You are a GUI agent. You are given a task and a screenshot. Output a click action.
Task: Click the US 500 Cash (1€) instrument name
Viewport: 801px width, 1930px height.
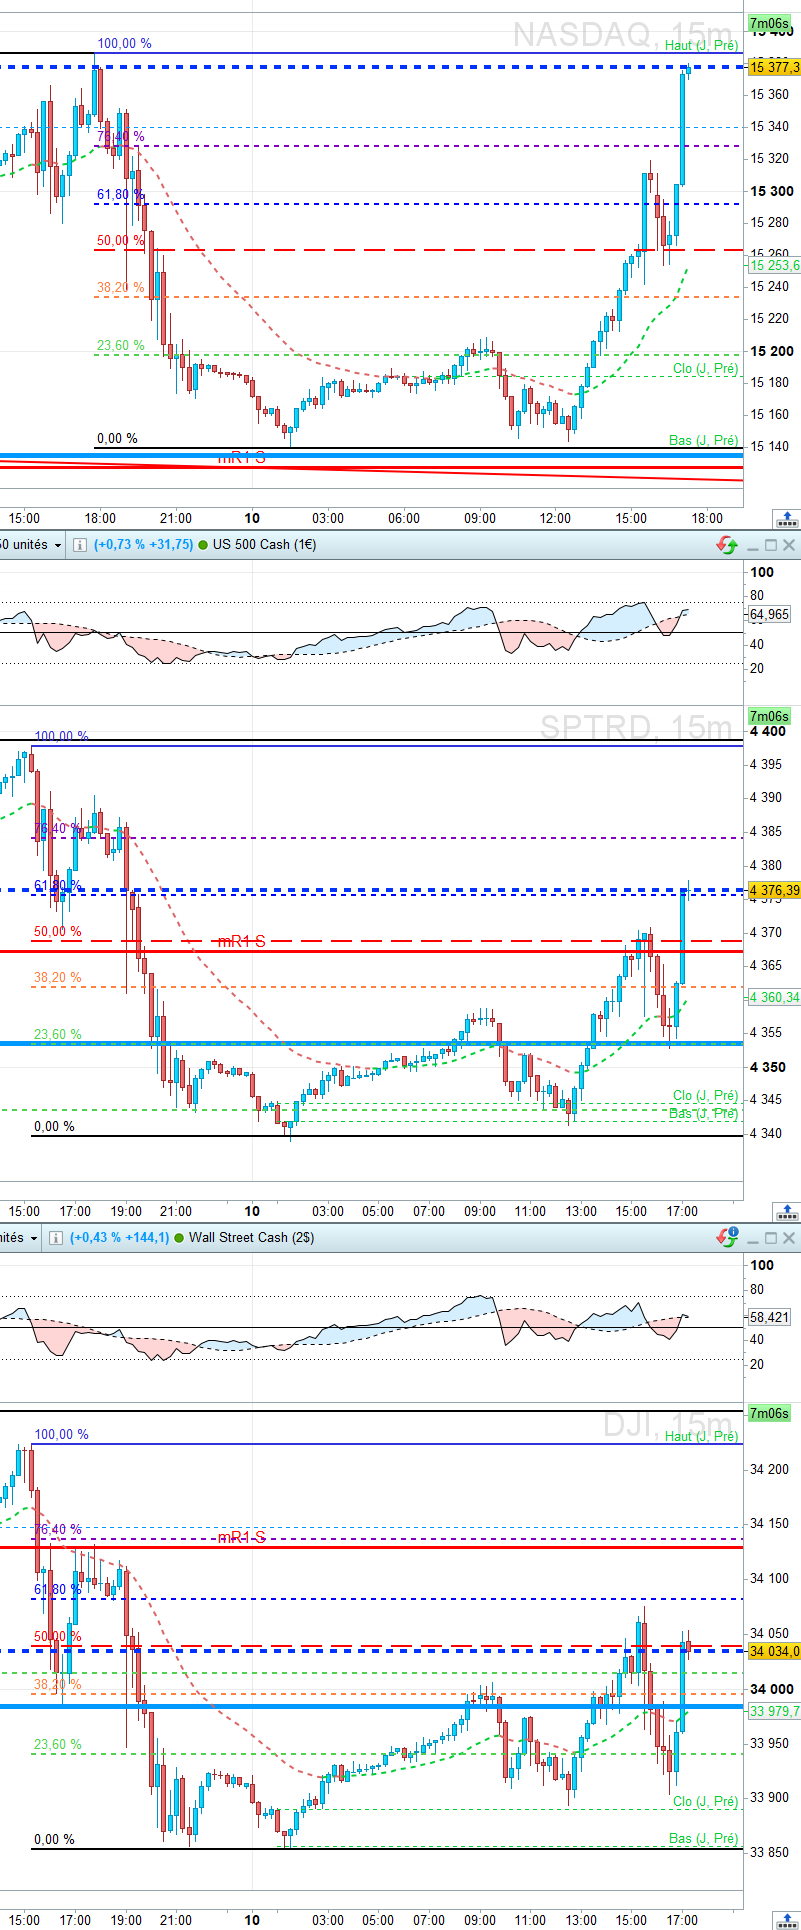[x=264, y=545]
